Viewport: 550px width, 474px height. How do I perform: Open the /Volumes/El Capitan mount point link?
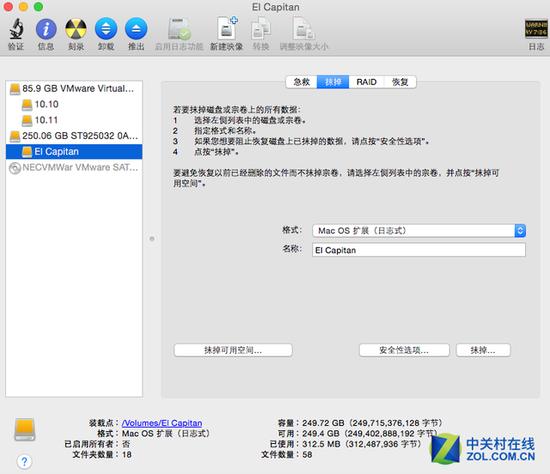tap(162, 423)
